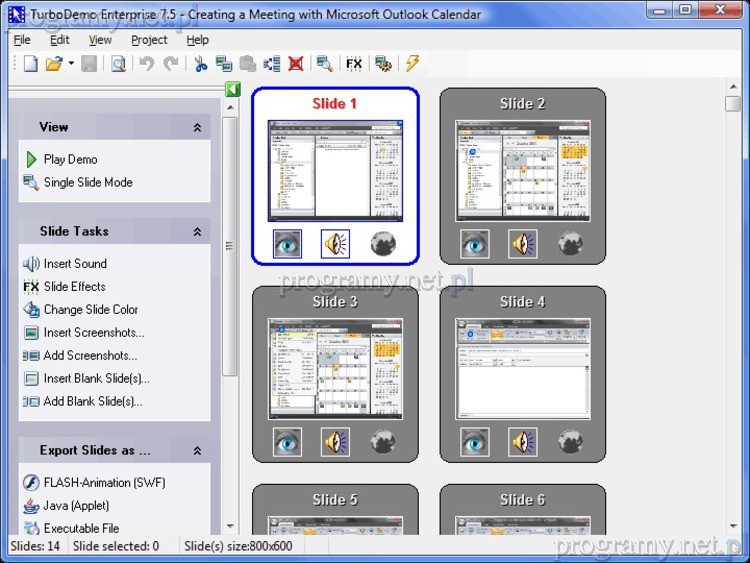Click the red X delete slide icon

click(x=296, y=64)
